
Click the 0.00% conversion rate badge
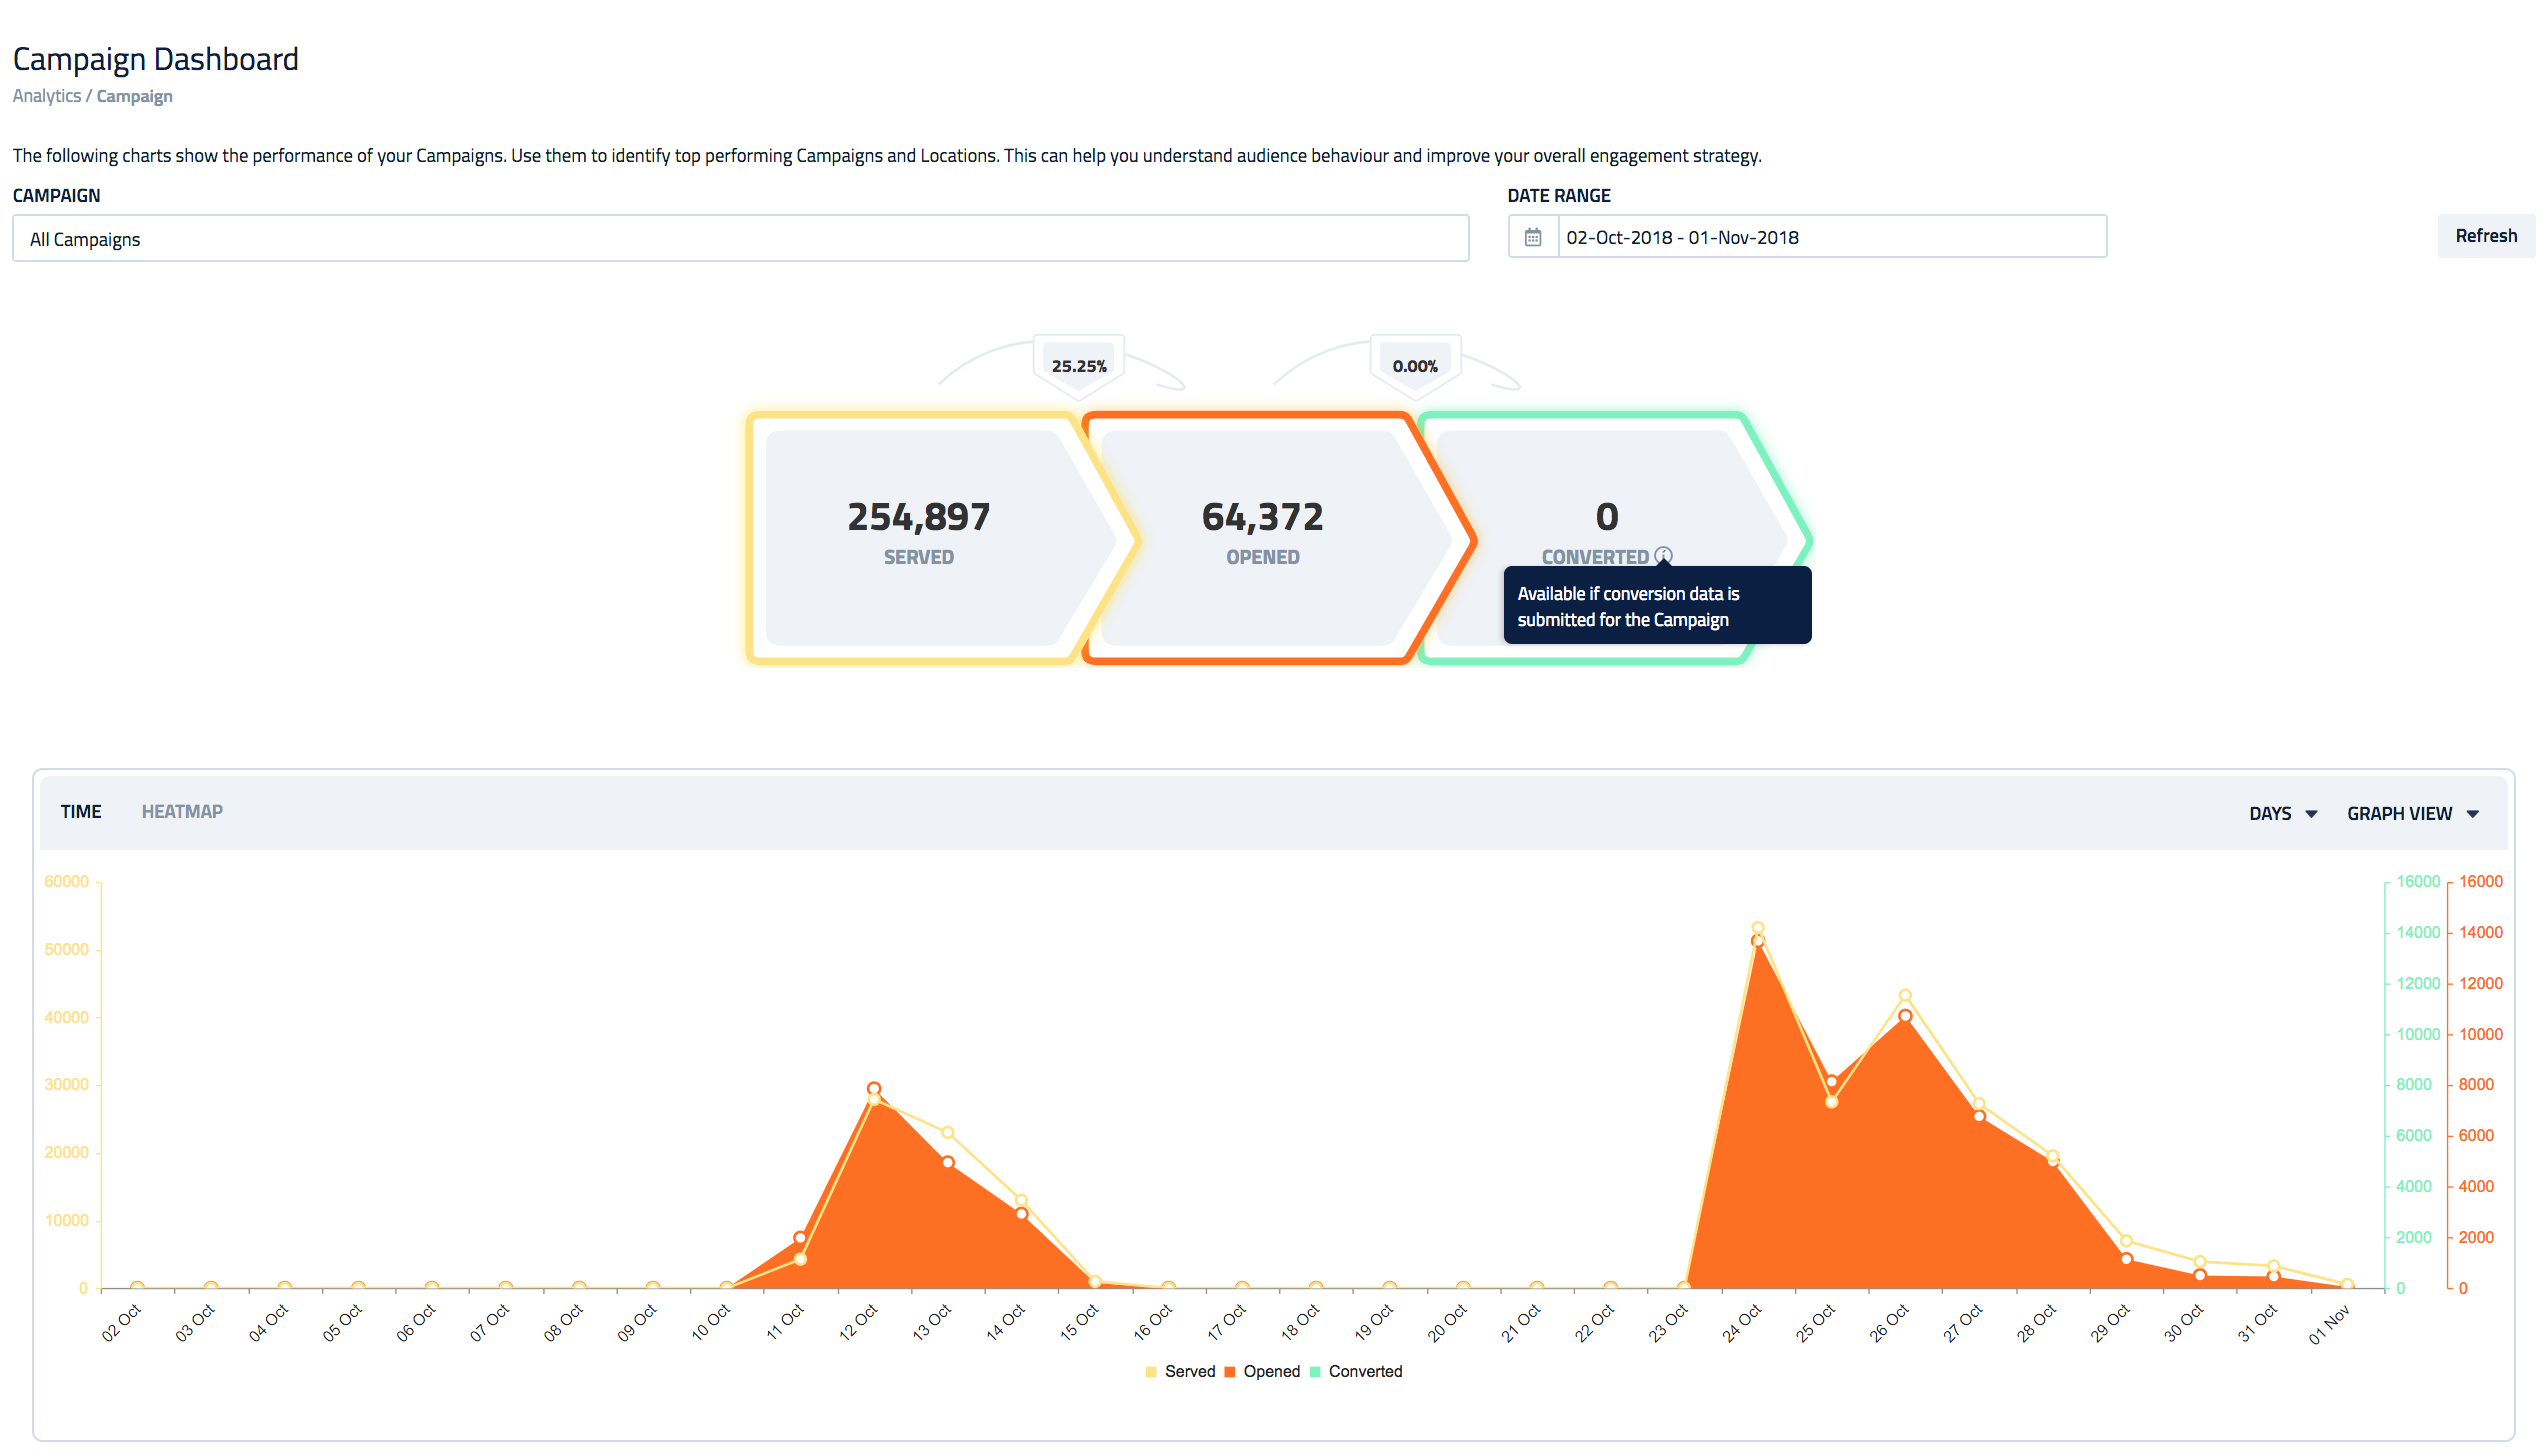1415,366
